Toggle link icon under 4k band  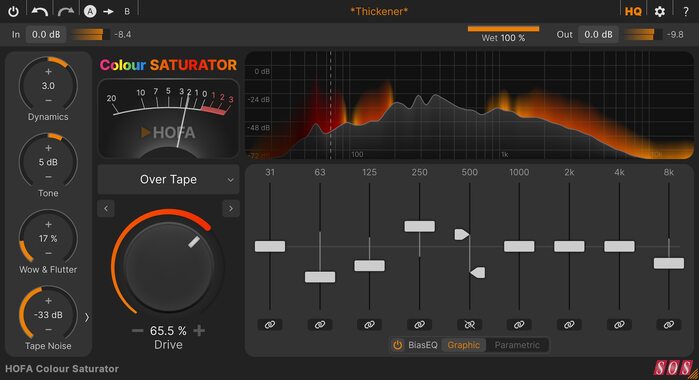click(619, 325)
